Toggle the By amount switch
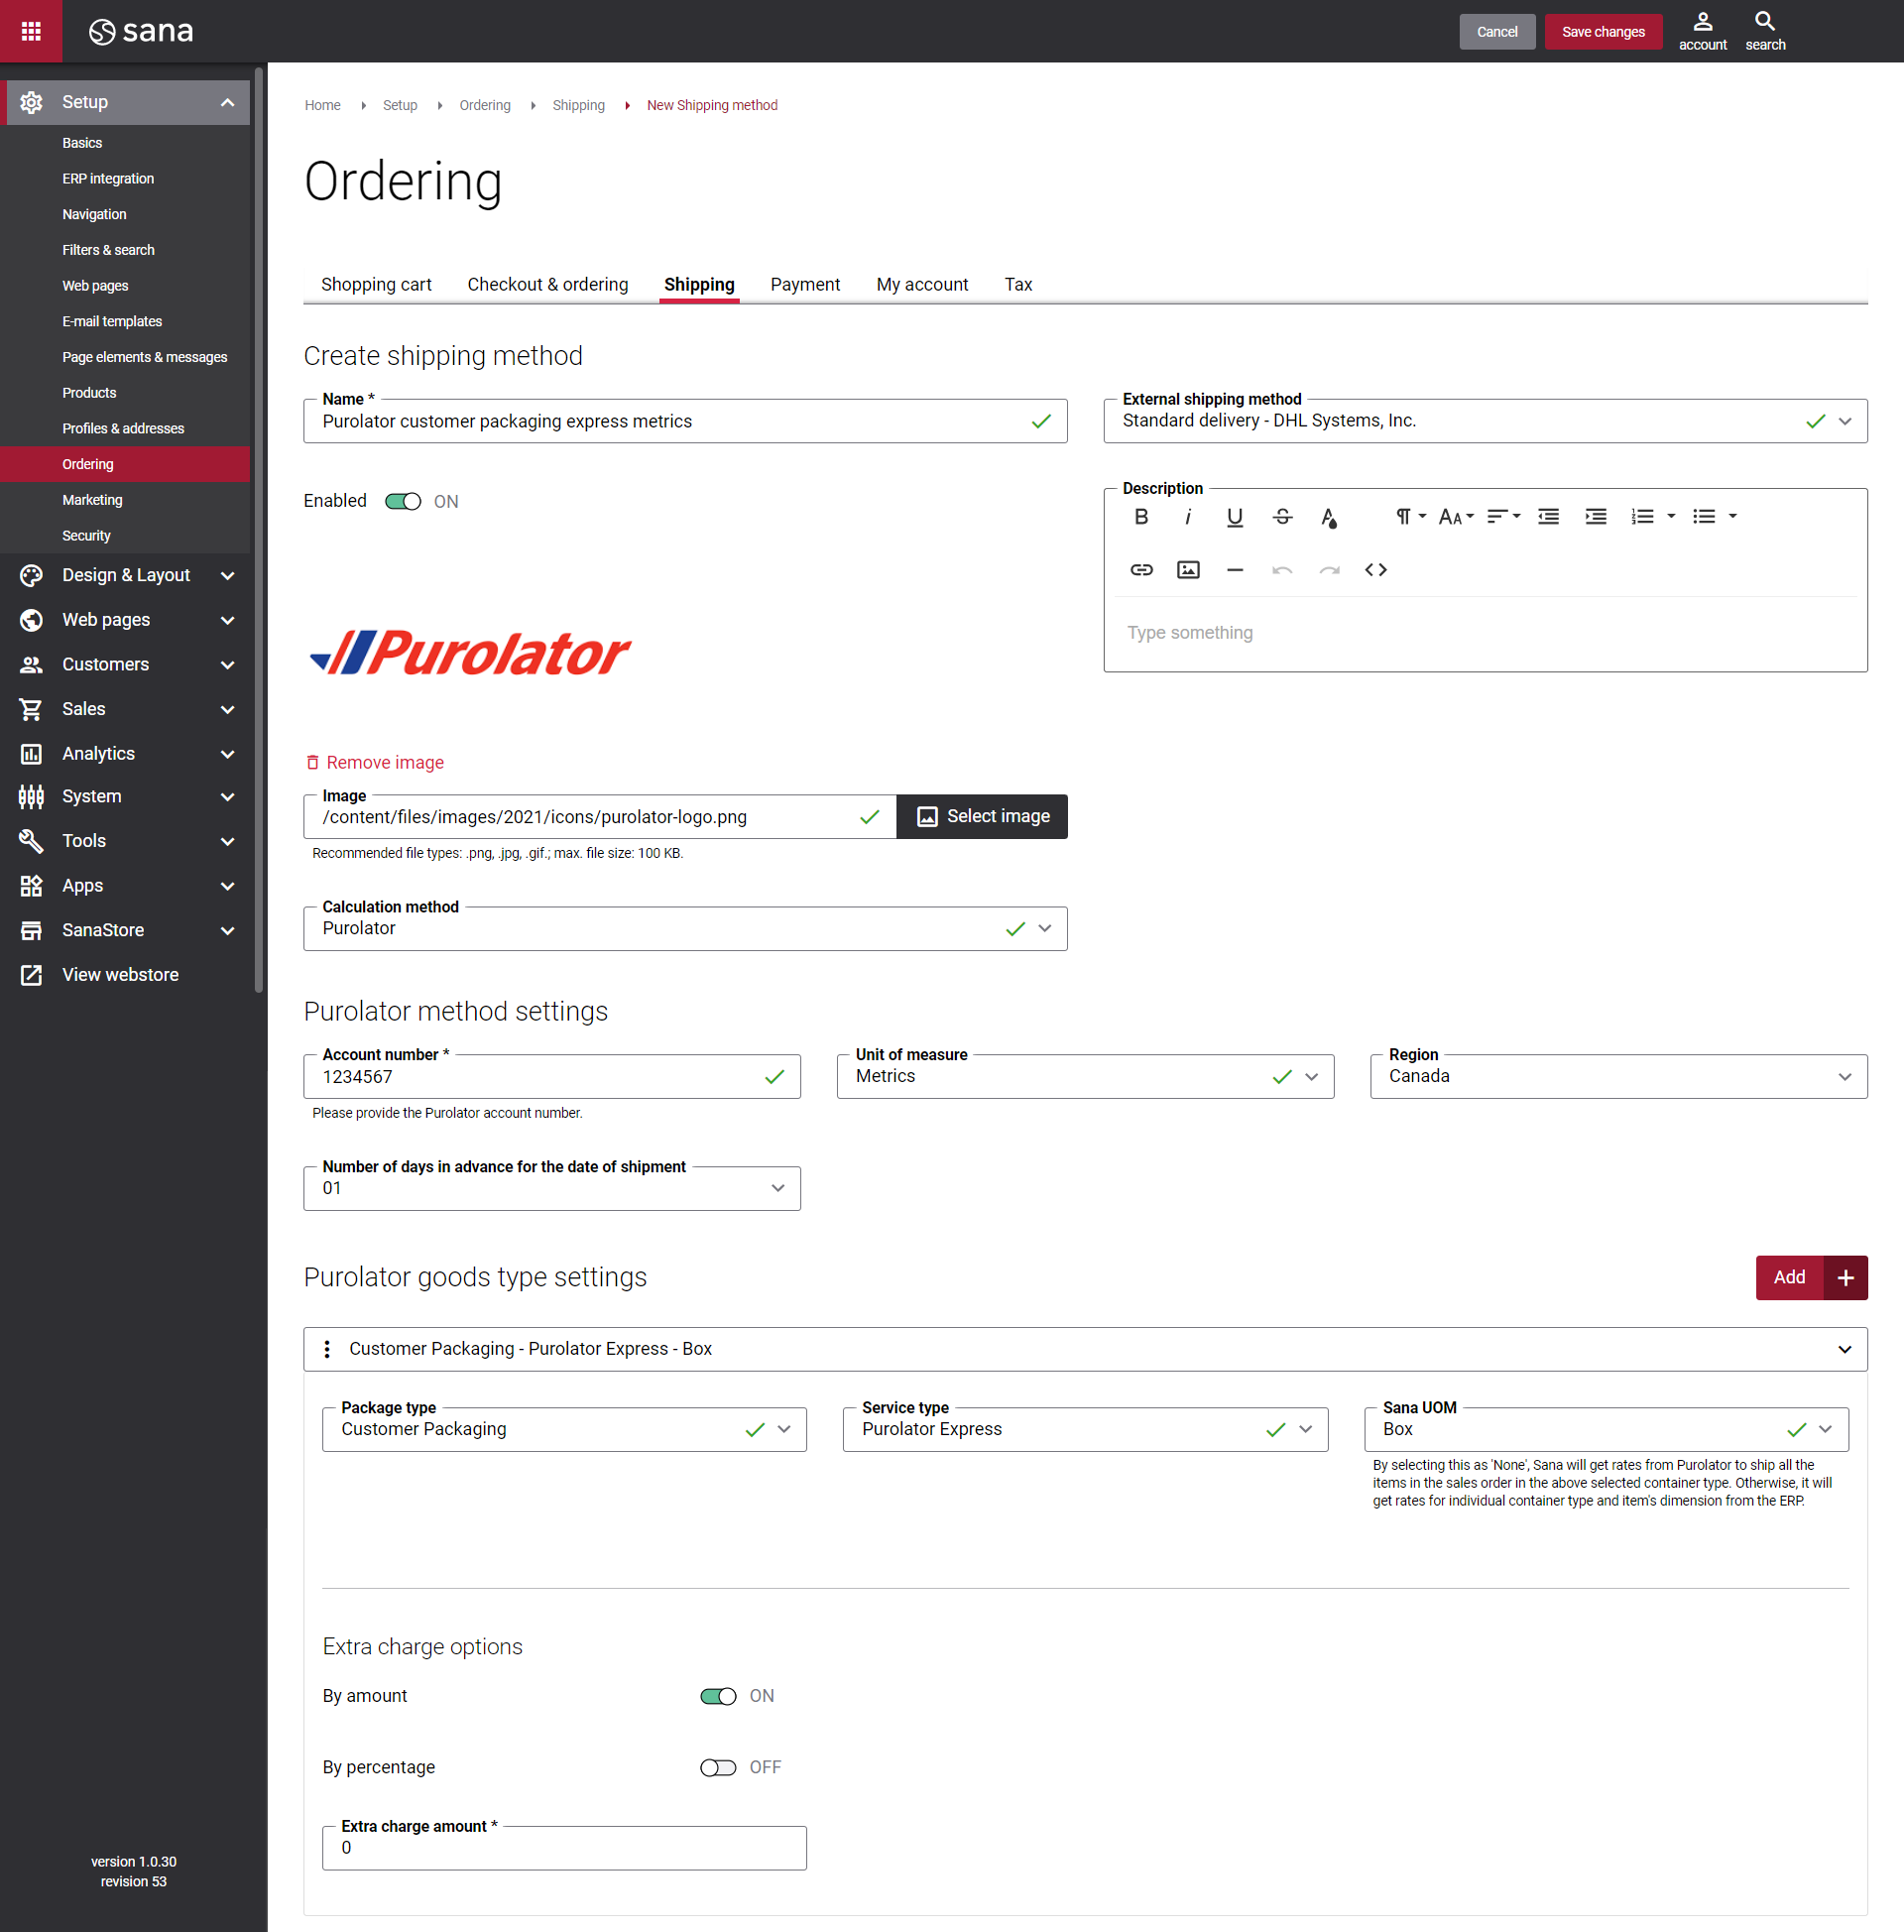The width and height of the screenshot is (1904, 1932). [x=718, y=1697]
